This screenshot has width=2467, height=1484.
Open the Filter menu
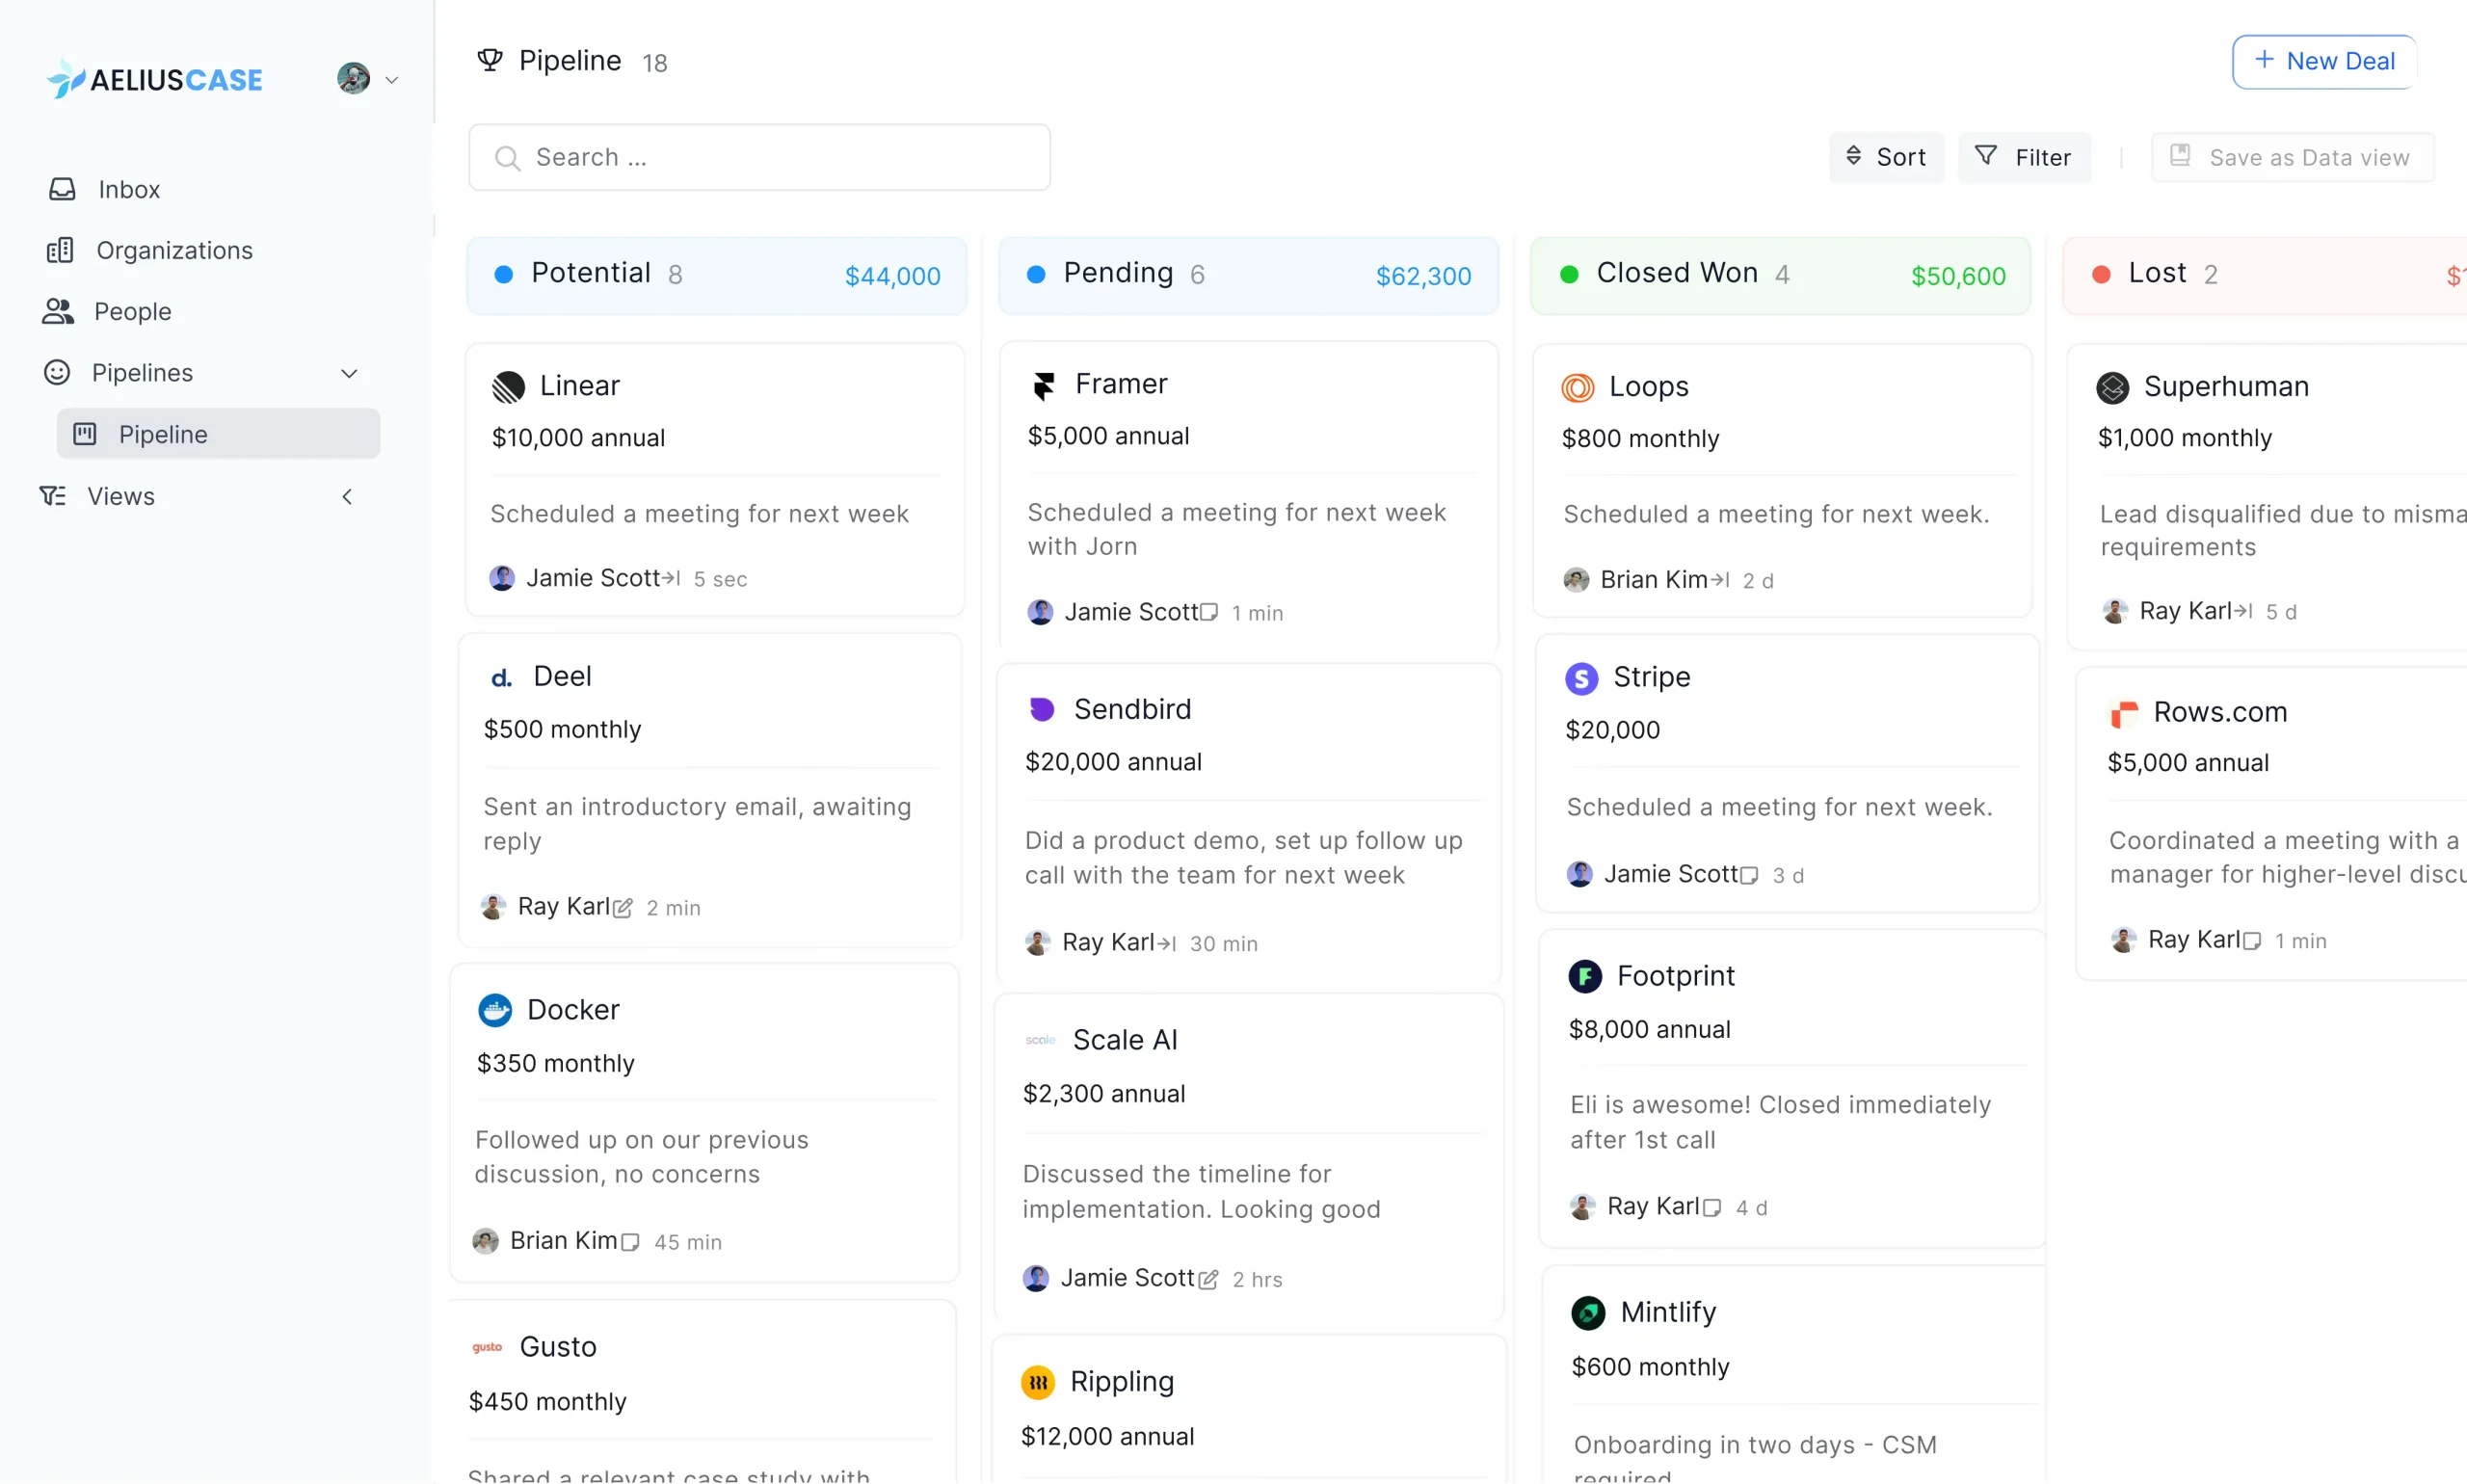pos(2025,157)
